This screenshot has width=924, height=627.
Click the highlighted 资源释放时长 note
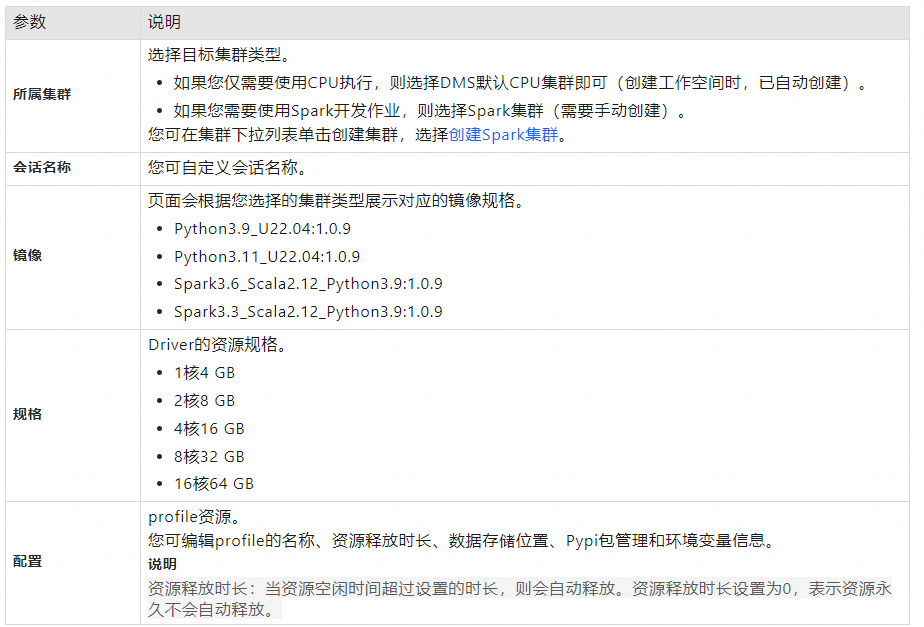pyautogui.click(x=520, y=599)
